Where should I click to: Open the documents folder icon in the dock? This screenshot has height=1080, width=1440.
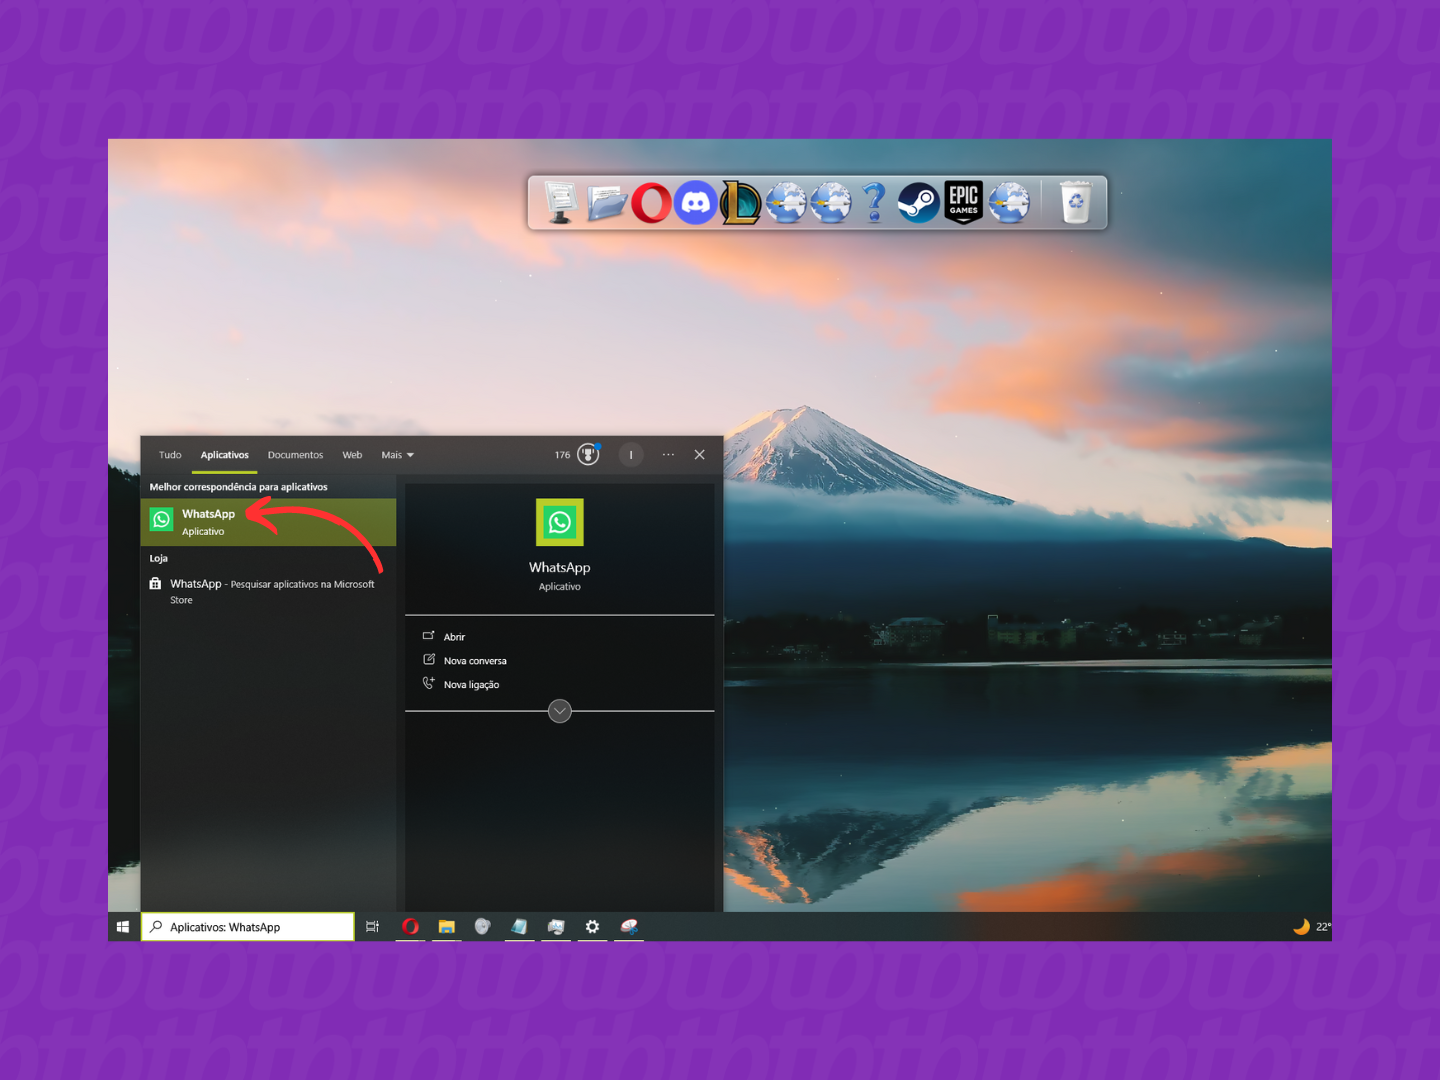pyautogui.click(x=606, y=203)
